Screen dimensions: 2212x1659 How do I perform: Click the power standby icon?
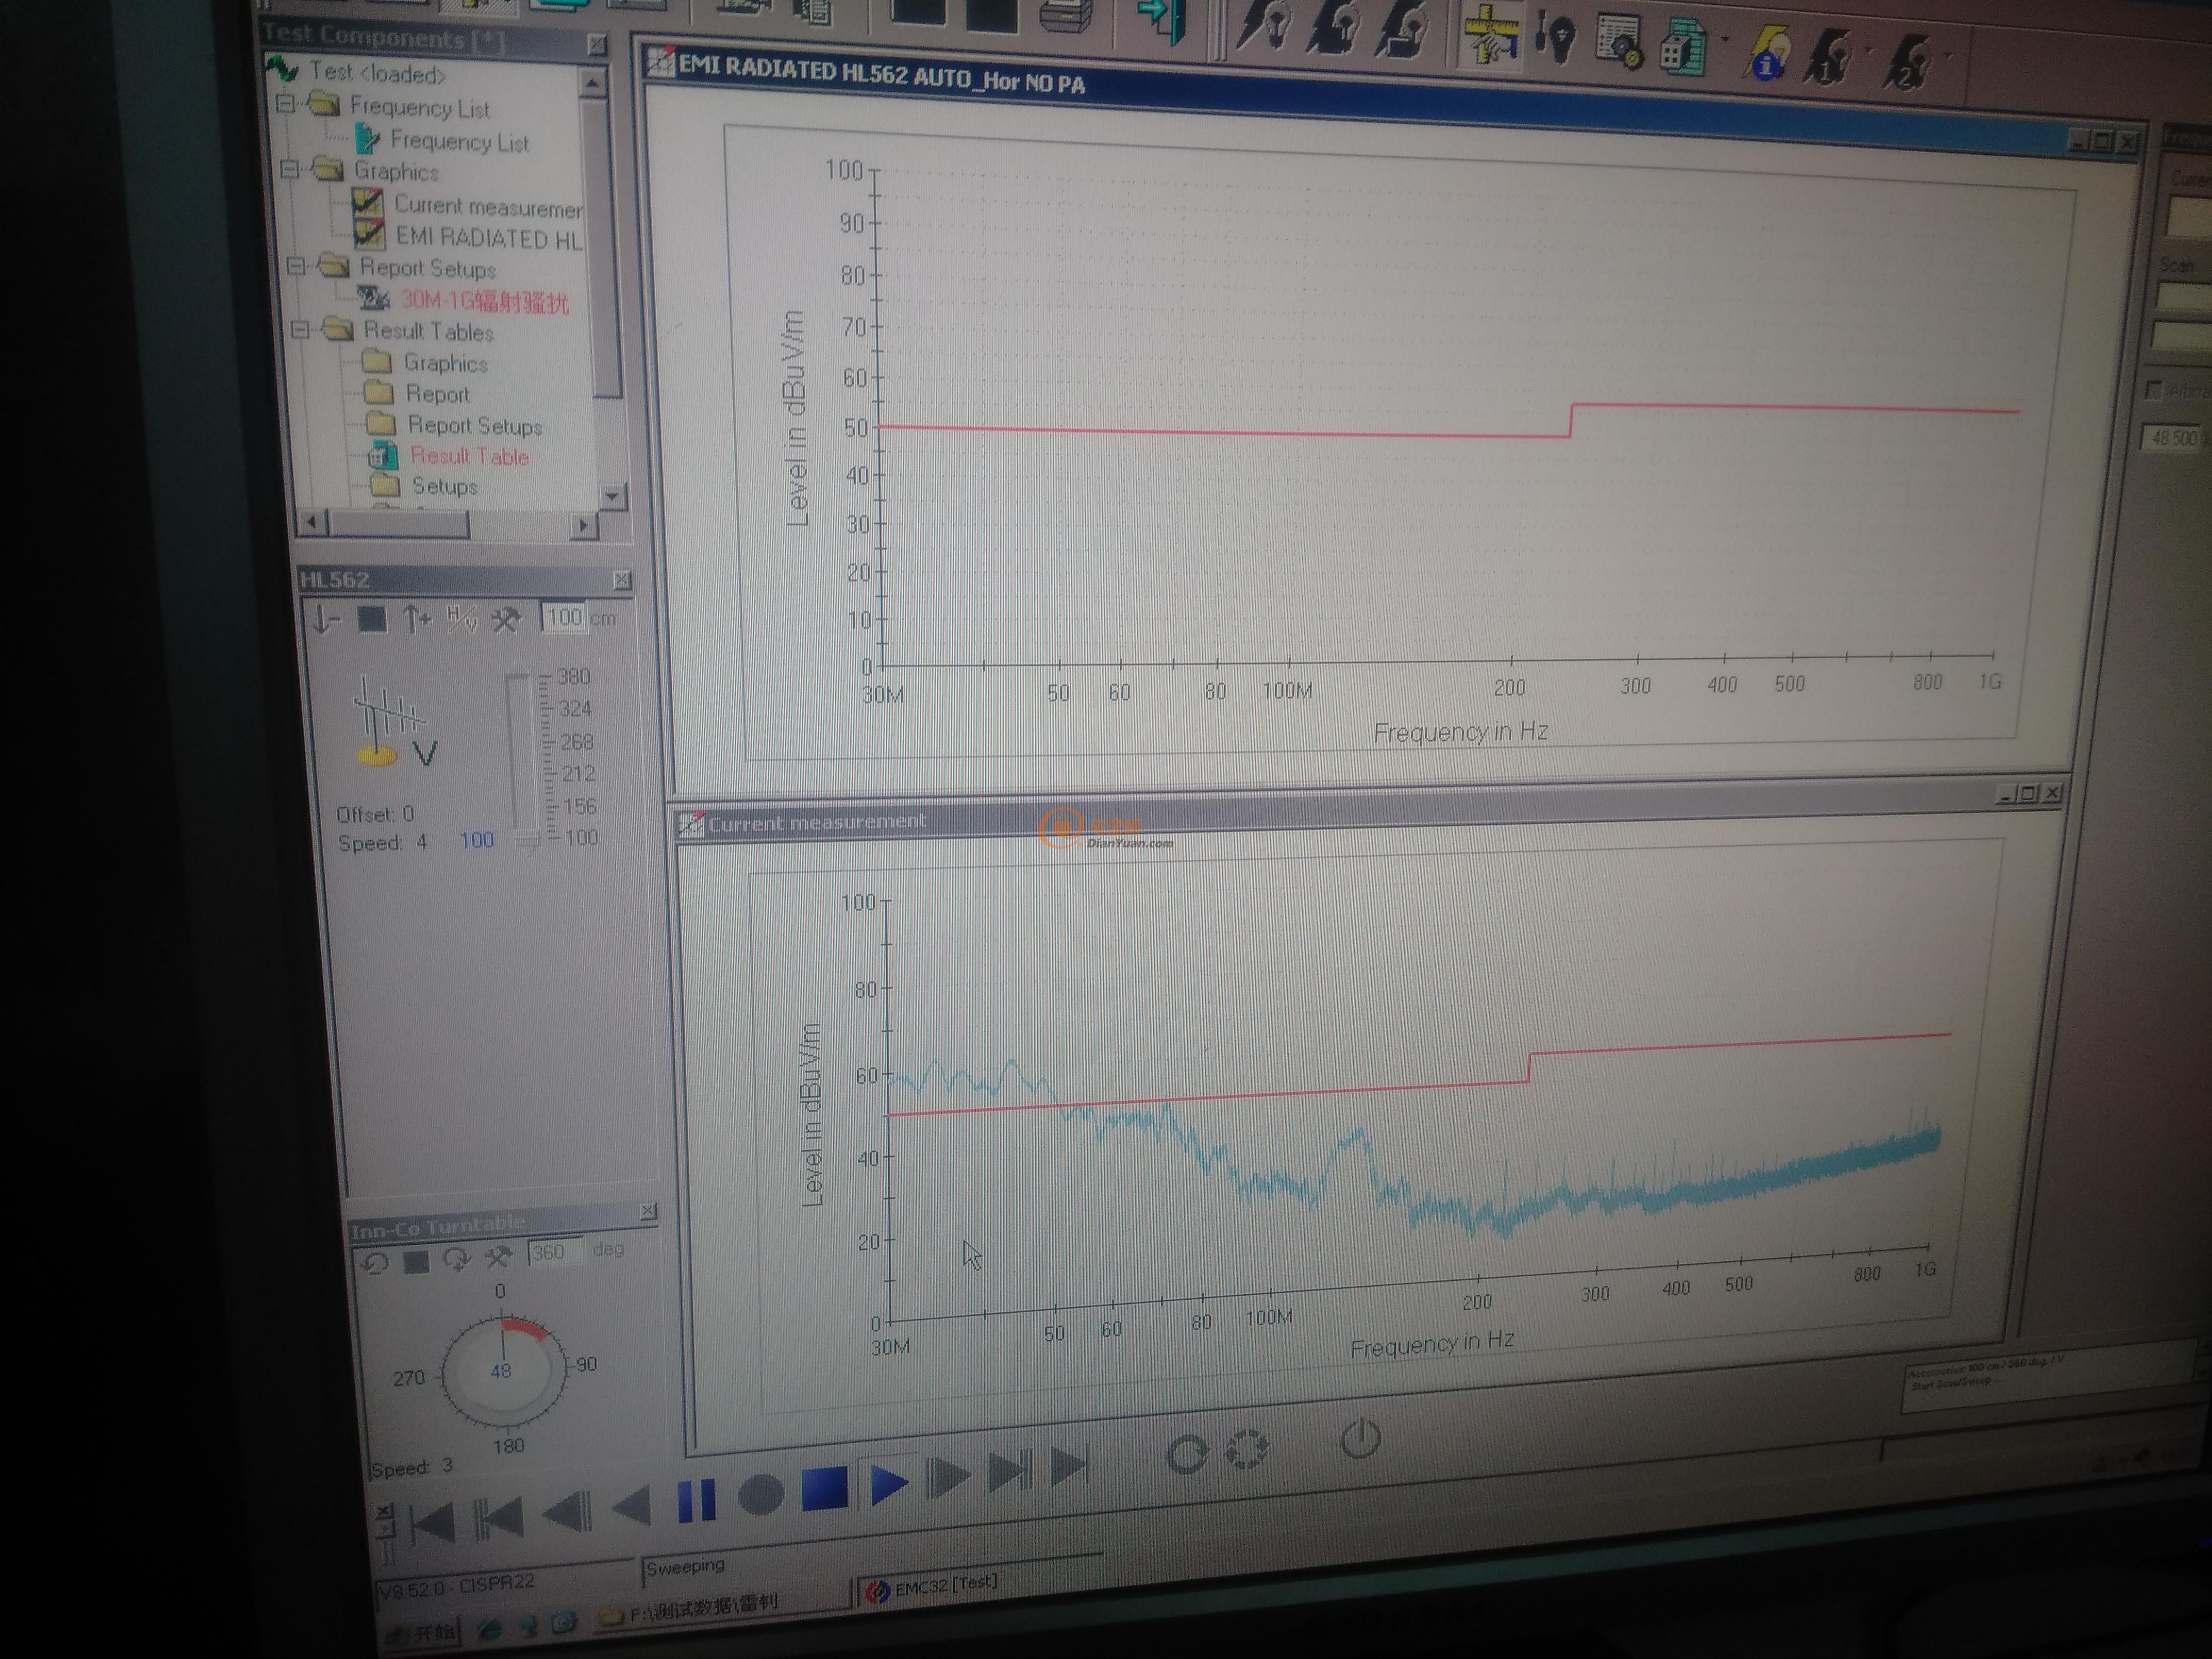pos(1360,1439)
